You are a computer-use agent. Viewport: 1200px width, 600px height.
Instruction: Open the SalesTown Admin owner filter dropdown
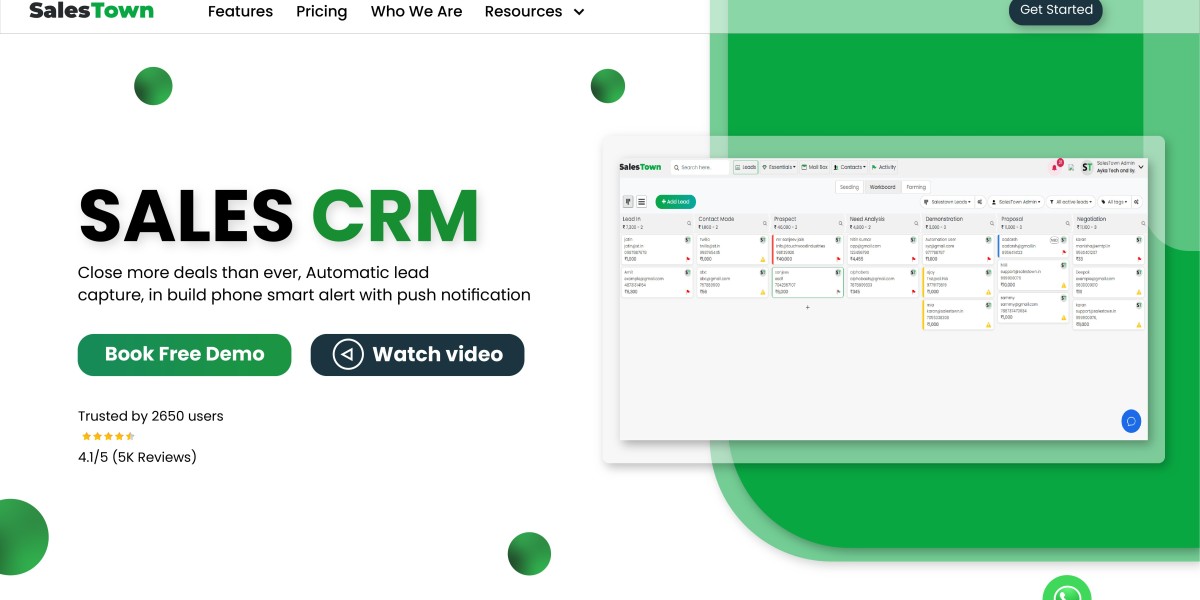(1016, 202)
